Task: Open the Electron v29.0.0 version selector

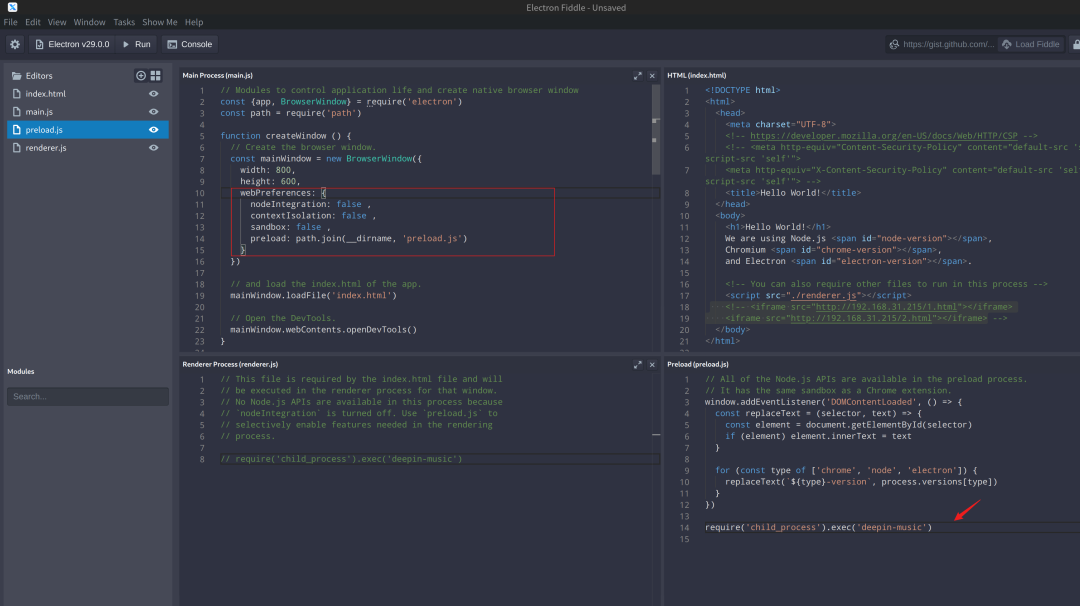Action: coord(72,44)
